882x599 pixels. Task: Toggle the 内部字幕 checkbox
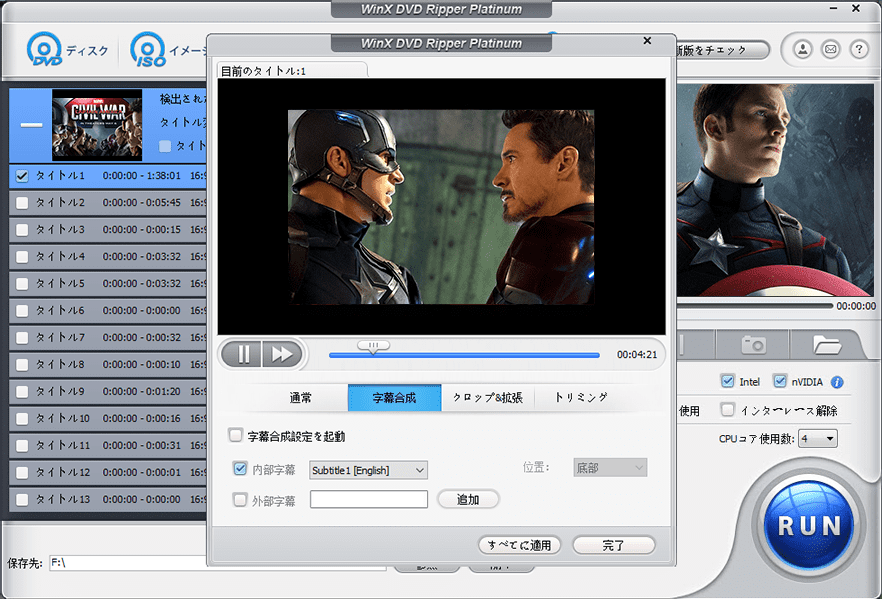pyautogui.click(x=240, y=468)
